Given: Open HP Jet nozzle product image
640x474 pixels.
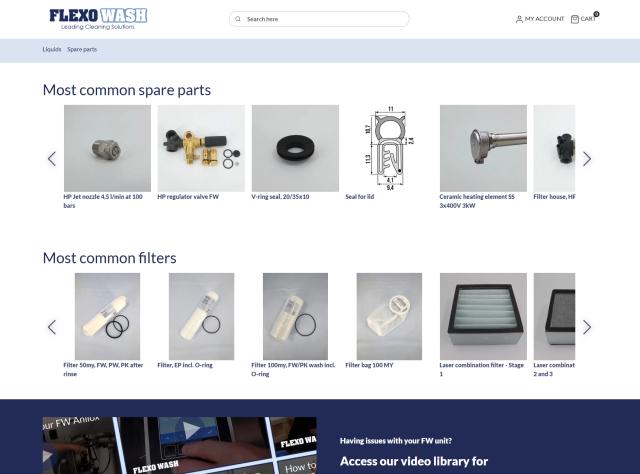Looking at the screenshot, I should [x=107, y=148].
